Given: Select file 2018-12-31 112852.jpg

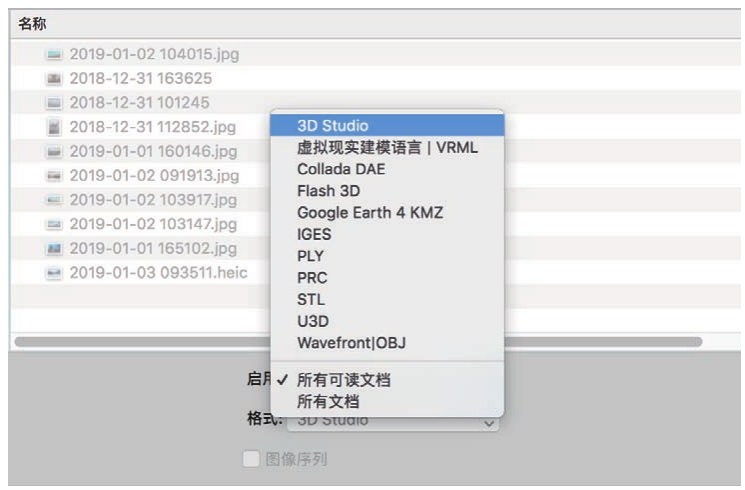Looking at the screenshot, I should coord(153,127).
